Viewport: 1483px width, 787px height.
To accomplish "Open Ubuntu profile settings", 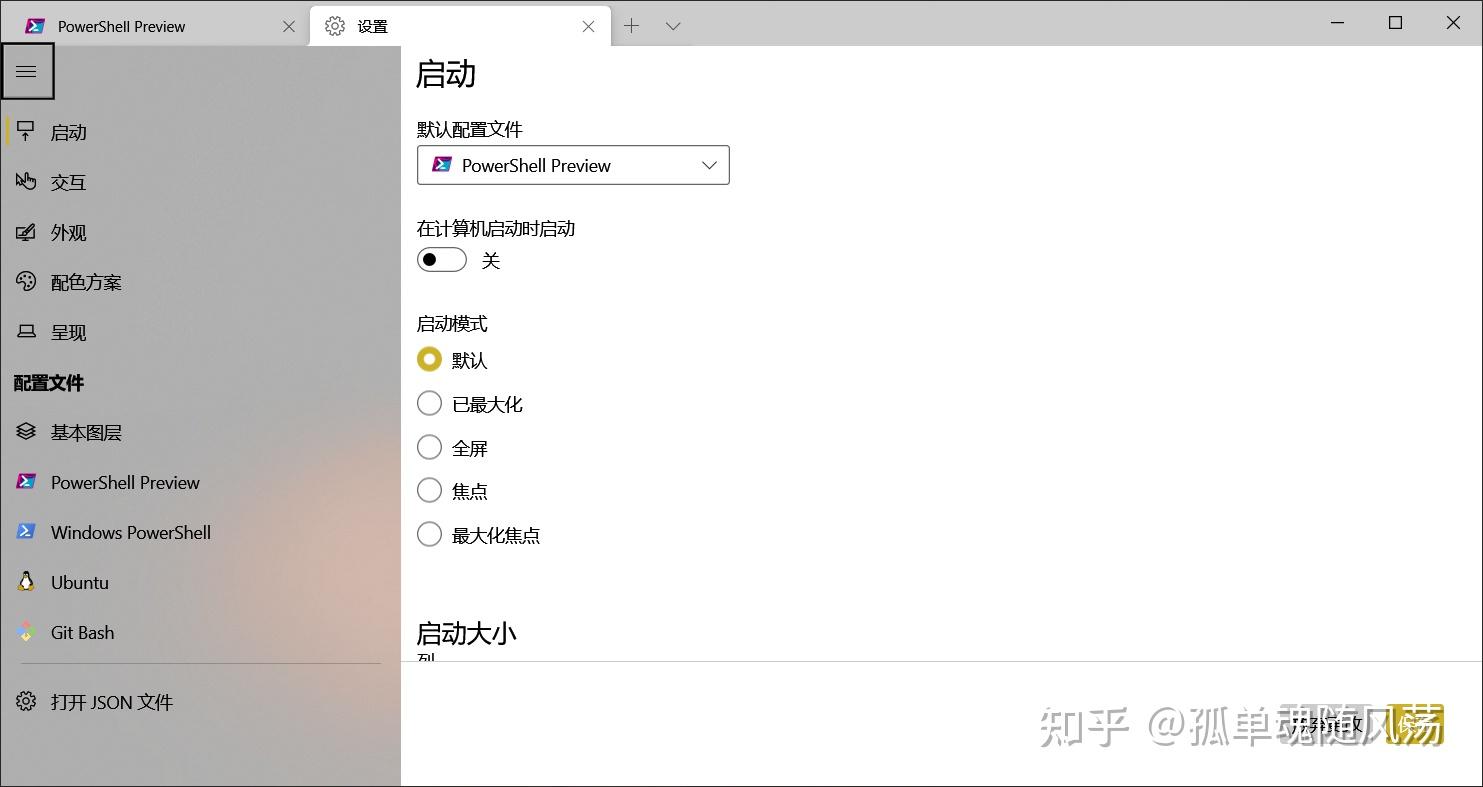I will click(200, 582).
